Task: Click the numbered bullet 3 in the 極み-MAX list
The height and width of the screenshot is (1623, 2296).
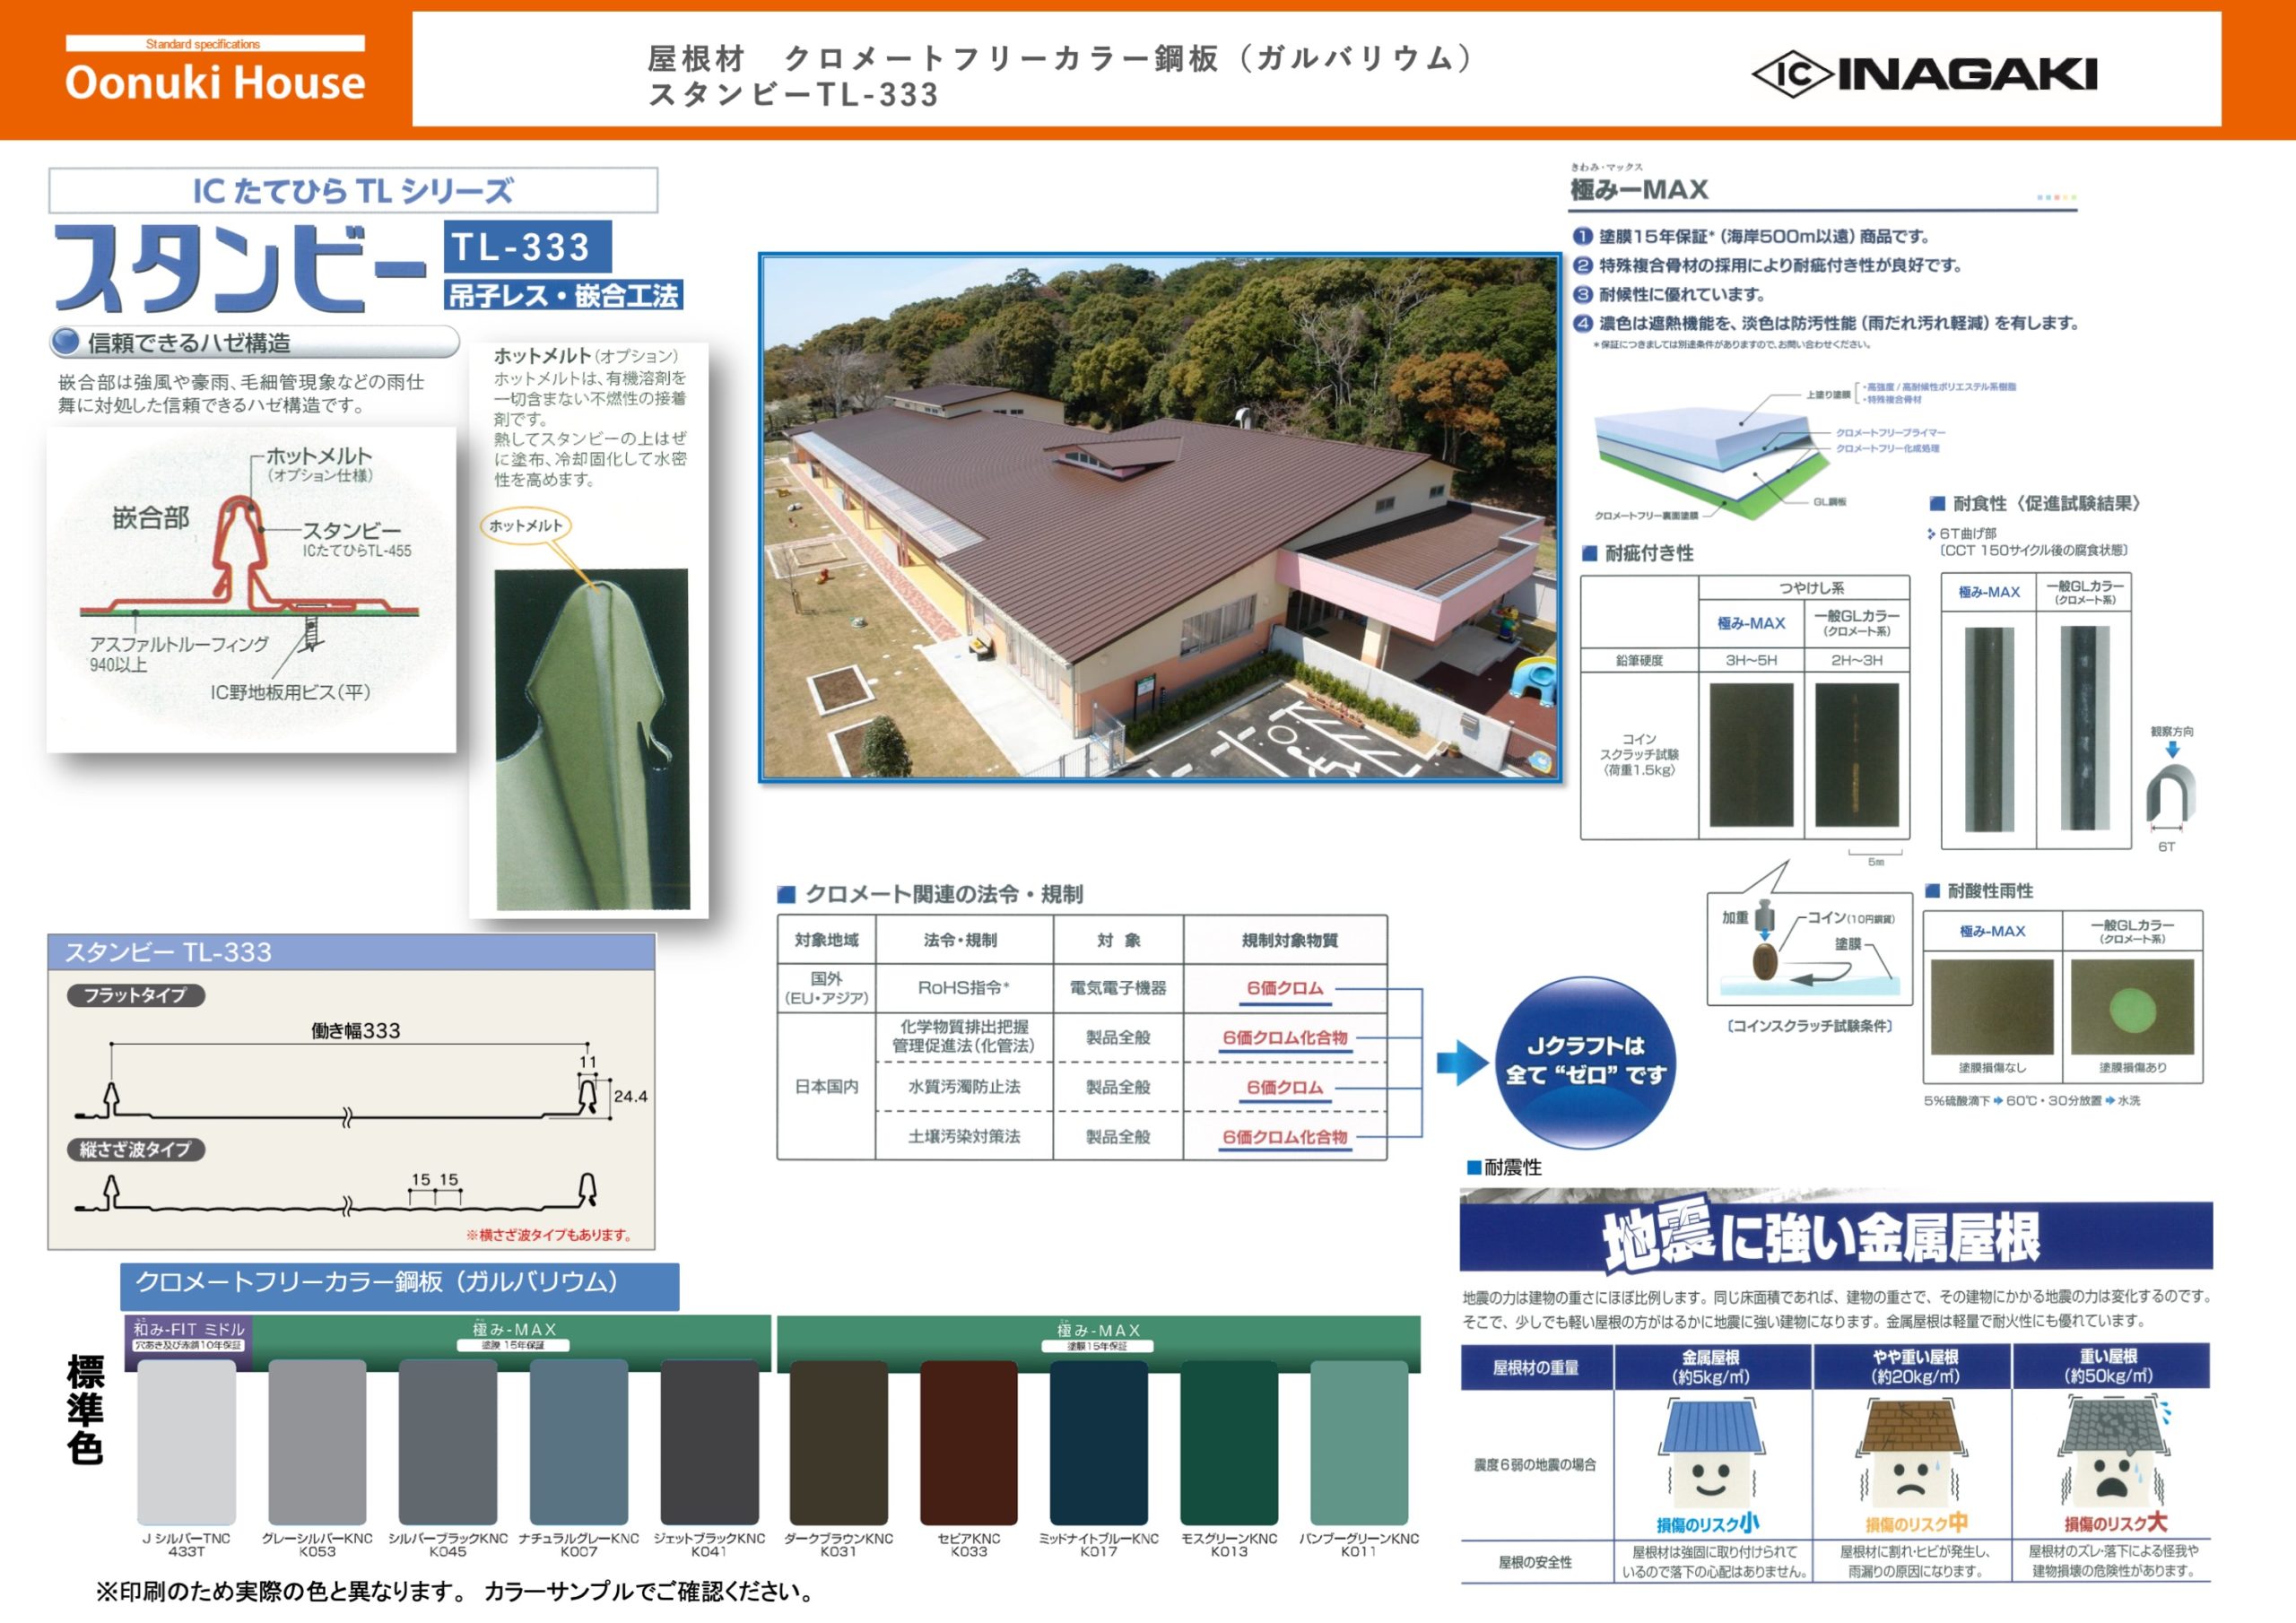Action: [1582, 294]
